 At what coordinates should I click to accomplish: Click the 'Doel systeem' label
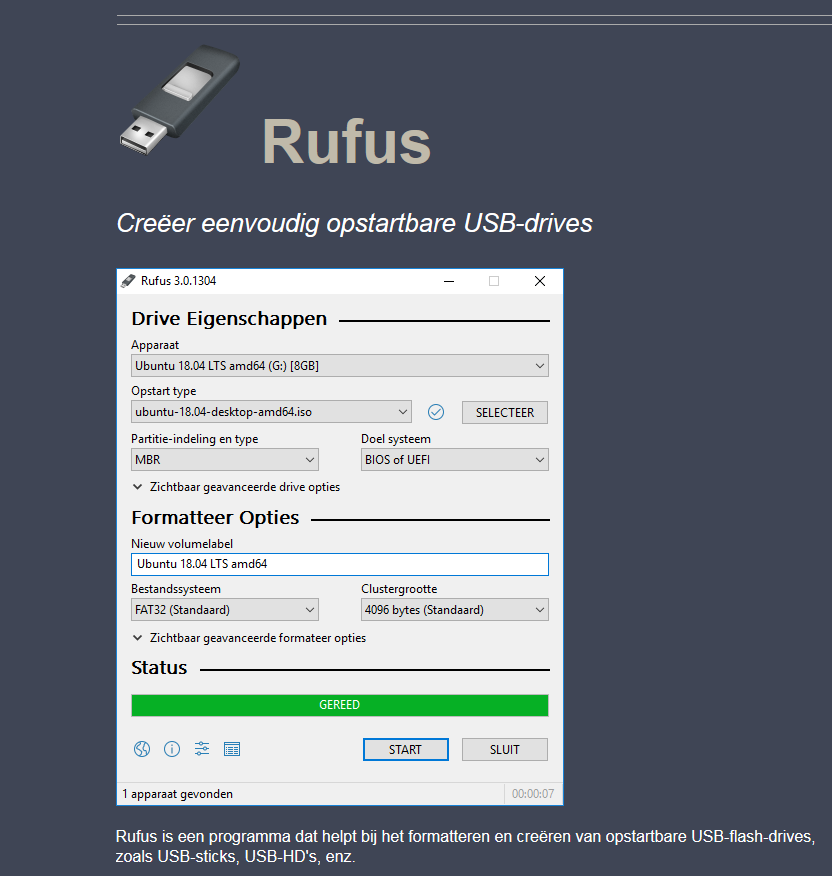(x=396, y=439)
